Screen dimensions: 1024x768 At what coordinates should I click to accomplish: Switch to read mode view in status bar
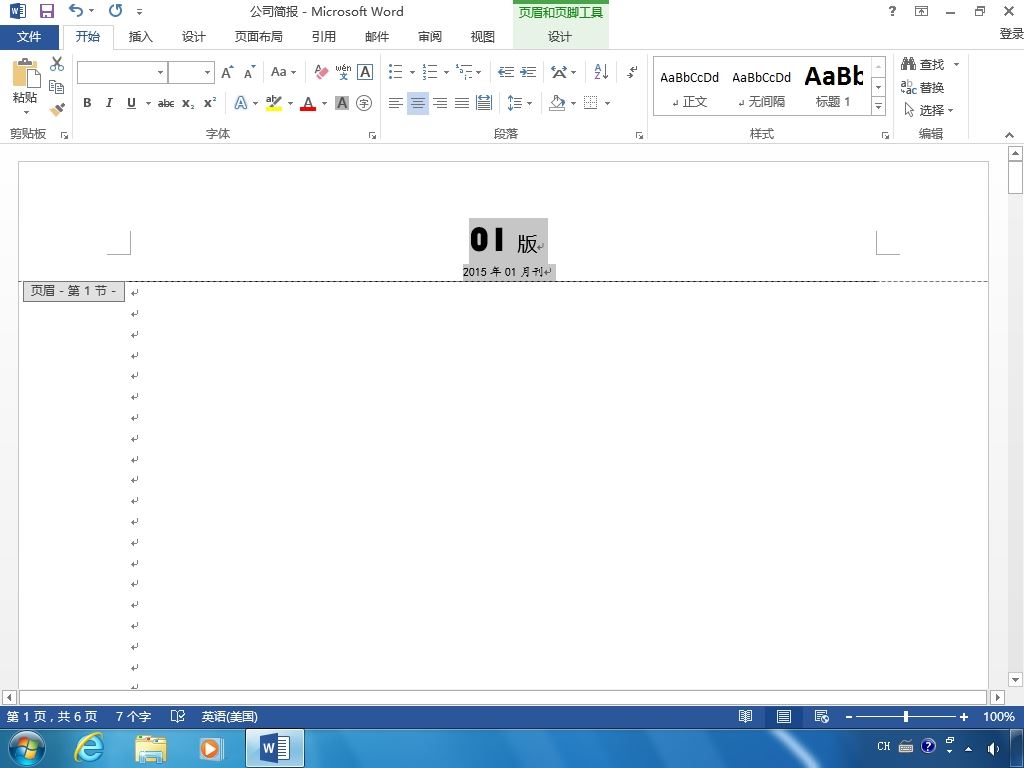(x=745, y=716)
